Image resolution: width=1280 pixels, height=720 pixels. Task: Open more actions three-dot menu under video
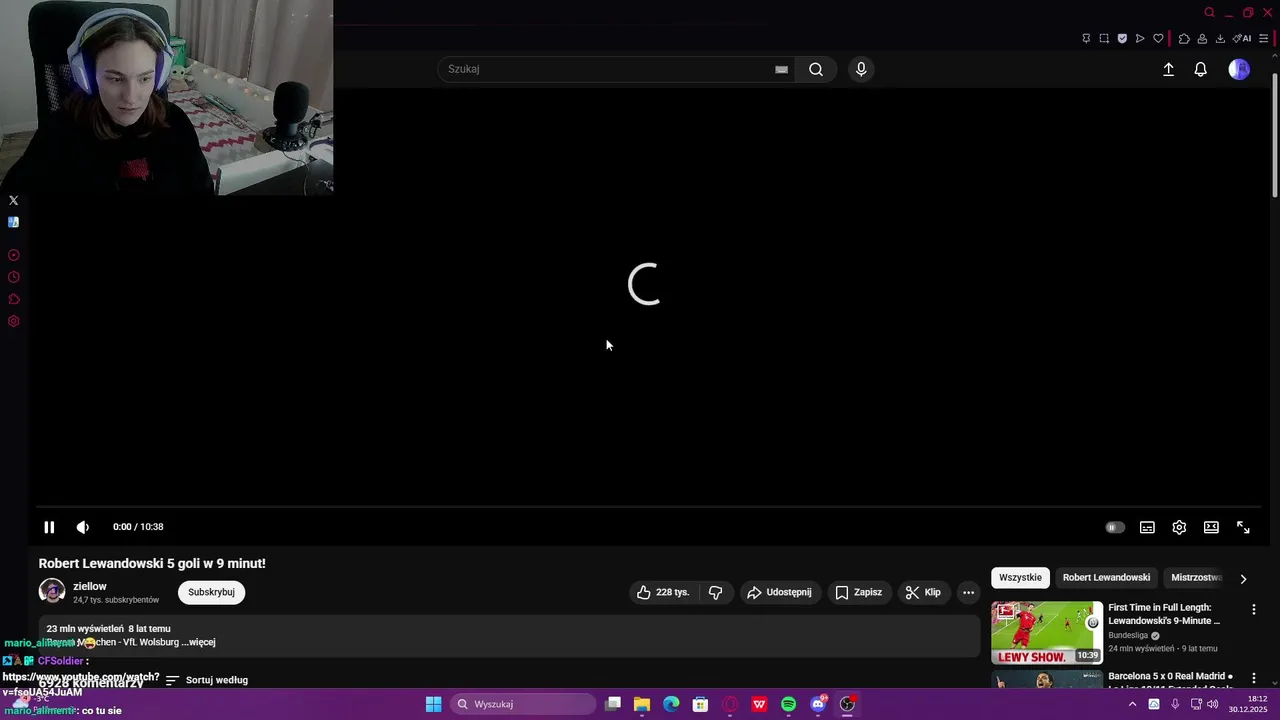968,592
